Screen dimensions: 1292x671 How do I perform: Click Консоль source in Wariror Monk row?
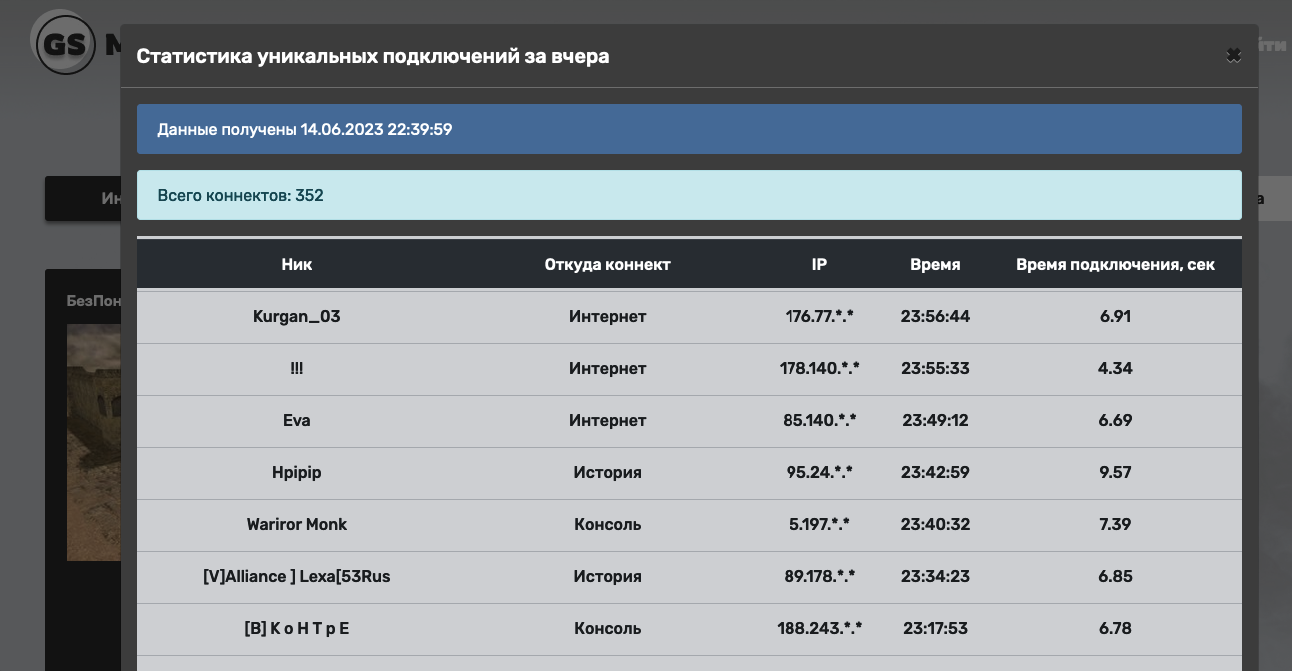coord(607,524)
